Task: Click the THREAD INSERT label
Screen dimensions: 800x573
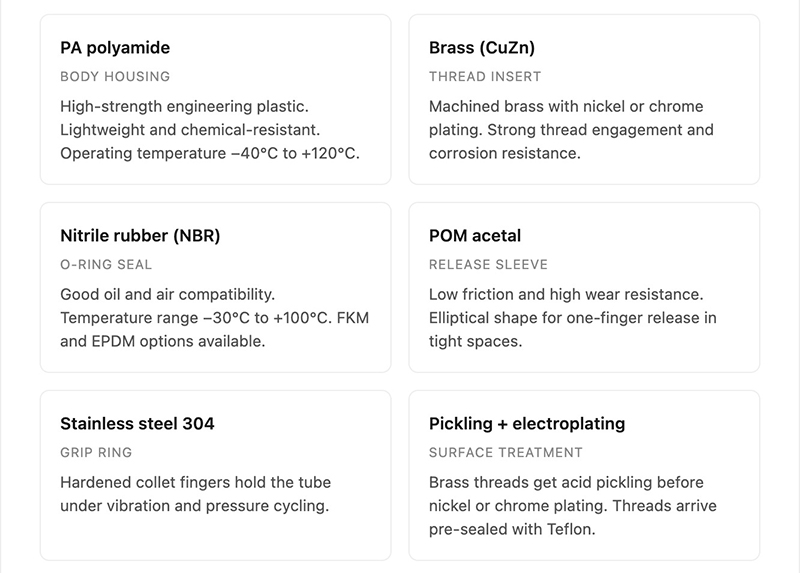Action: [x=485, y=77]
